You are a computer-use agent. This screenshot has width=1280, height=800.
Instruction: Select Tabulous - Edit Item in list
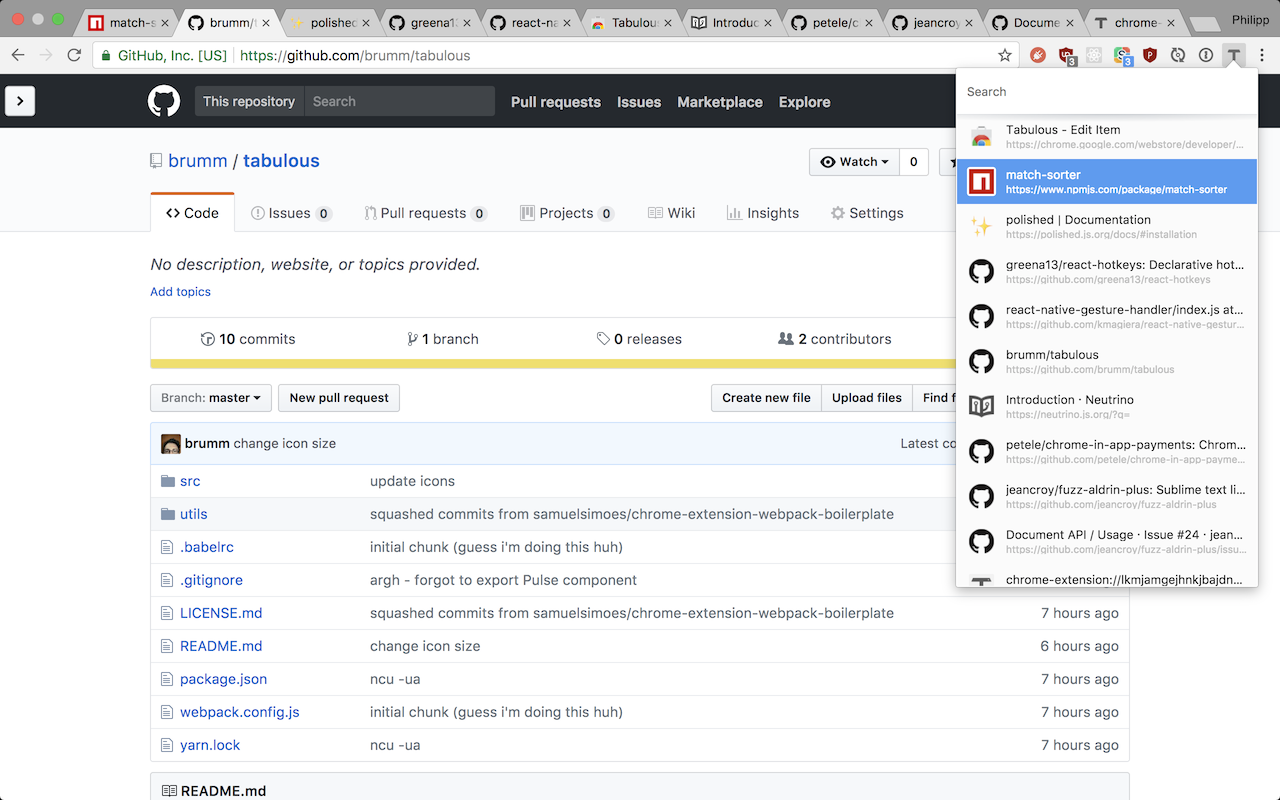1107,137
